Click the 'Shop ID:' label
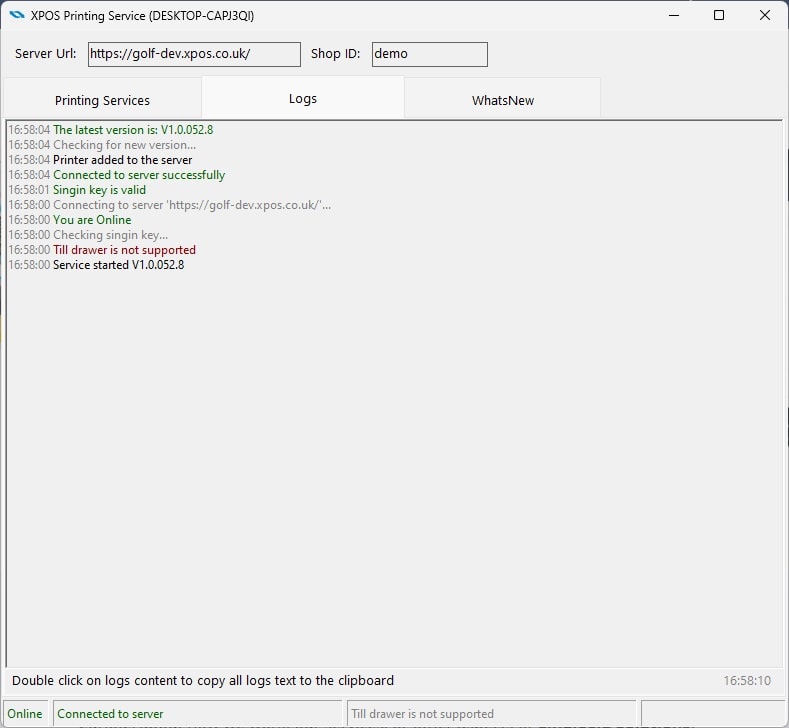This screenshot has width=789, height=728. [x=336, y=53]
